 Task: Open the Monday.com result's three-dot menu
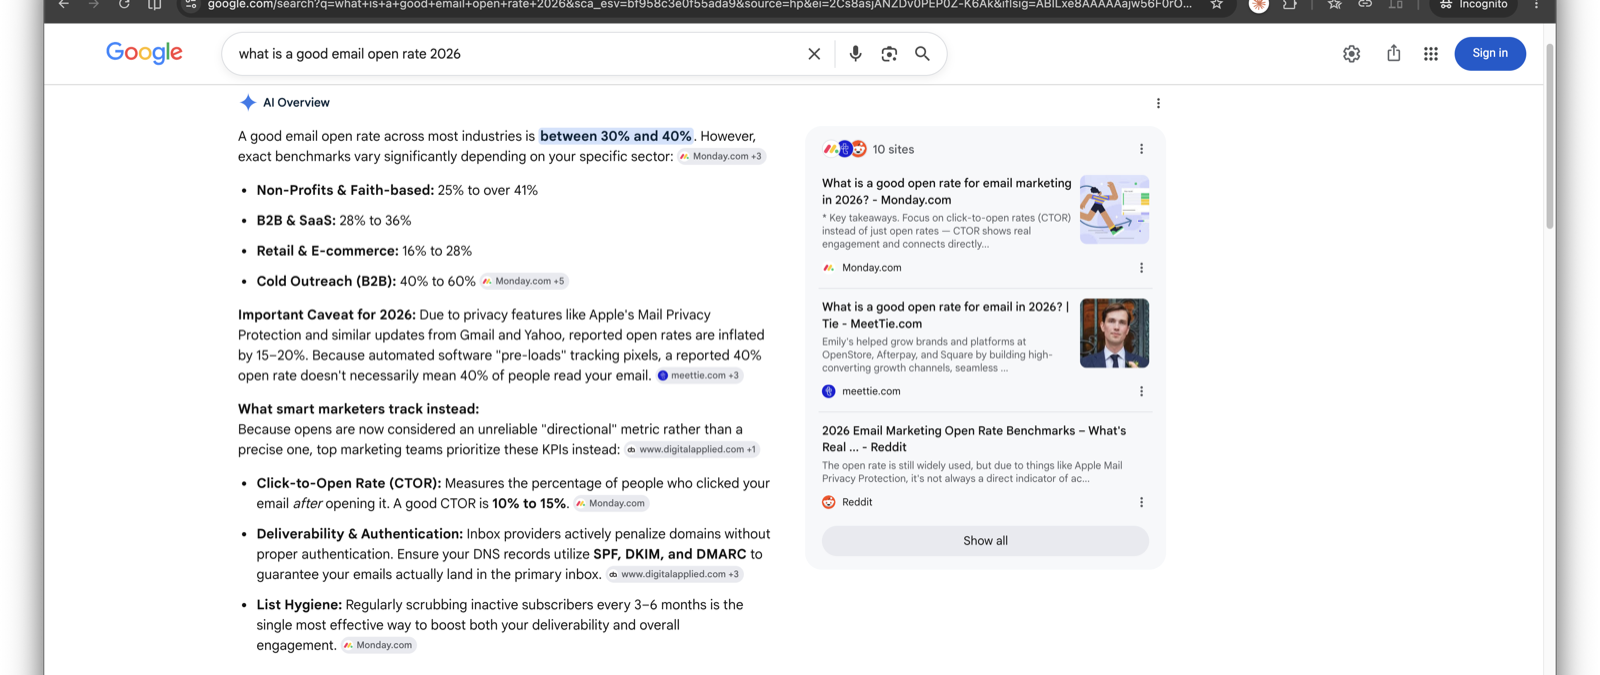tap(1141, 268)
